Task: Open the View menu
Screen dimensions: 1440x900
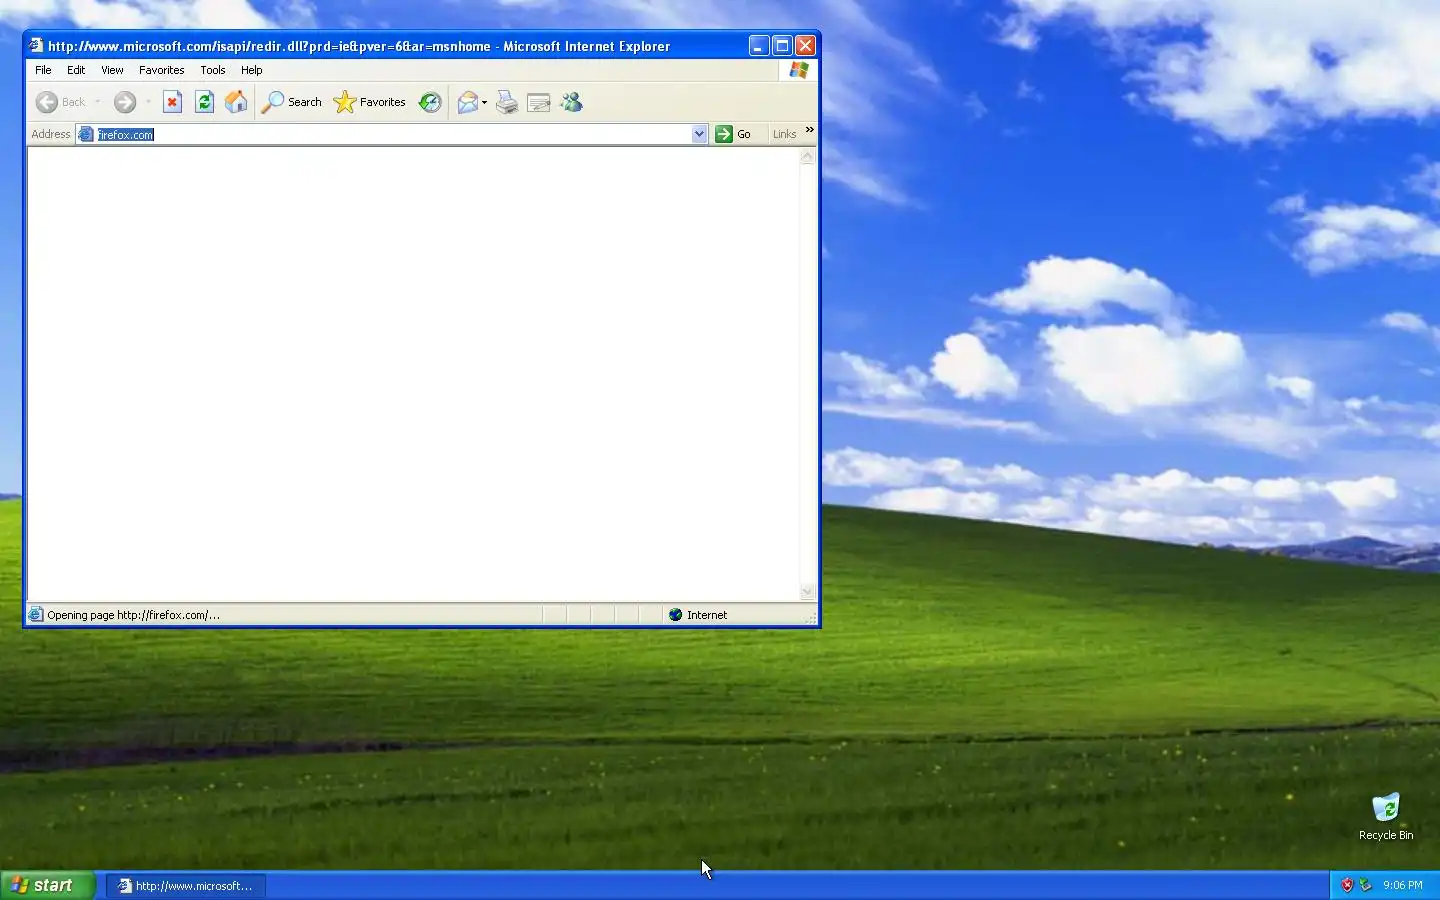Action: [112, 70]
